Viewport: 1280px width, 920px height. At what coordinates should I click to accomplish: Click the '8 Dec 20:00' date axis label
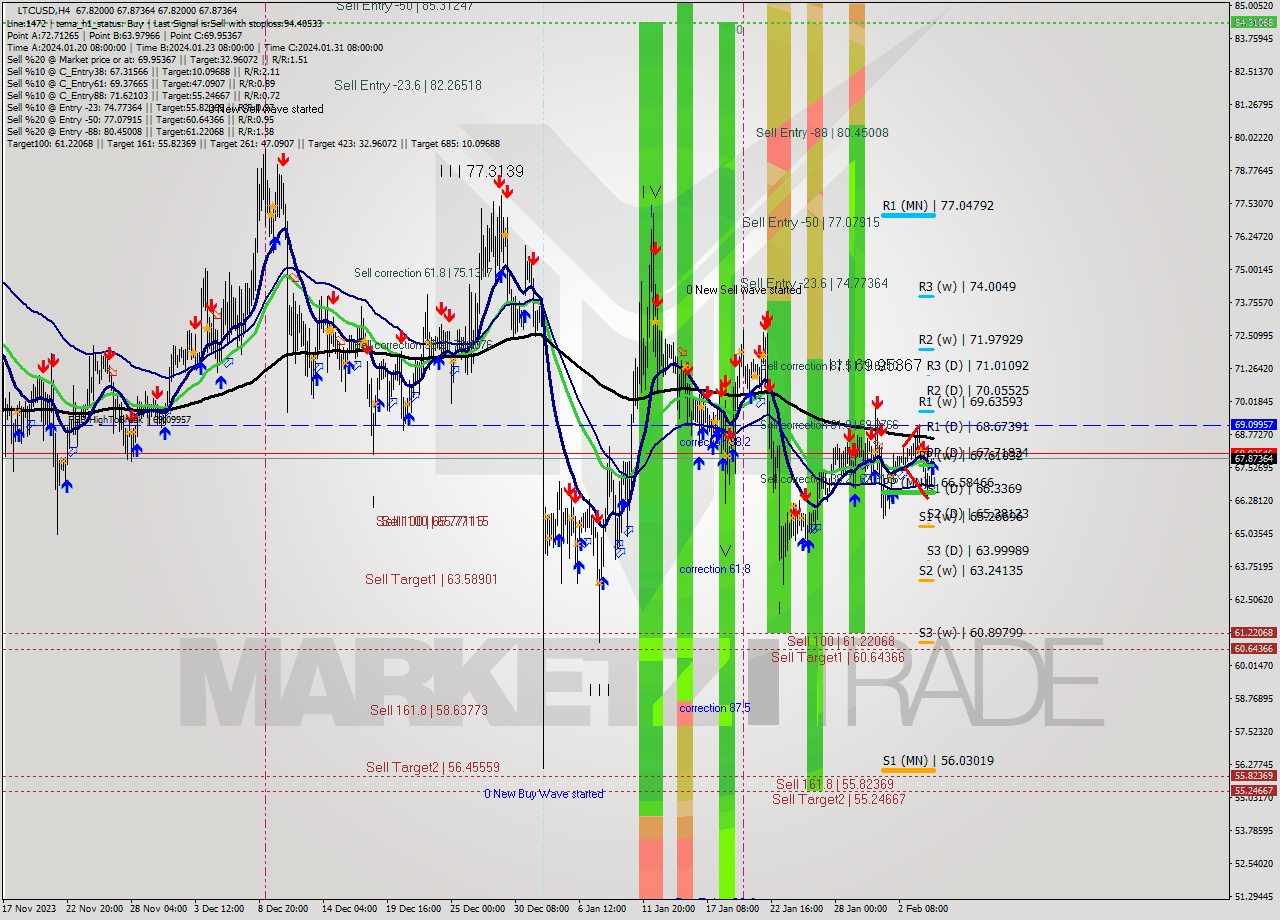[283, 909]
